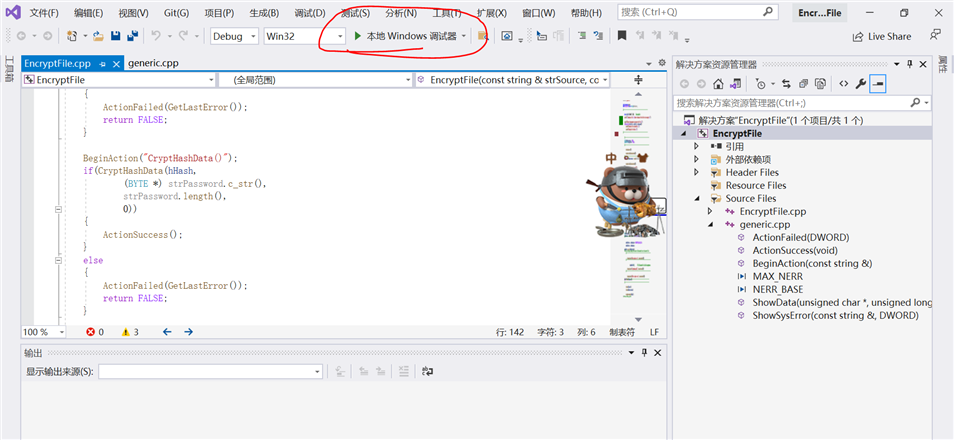Viewport: 954px width, 440px height.
Task: Click the Visual Studio logo icon
Action: [x=13, y=12]
